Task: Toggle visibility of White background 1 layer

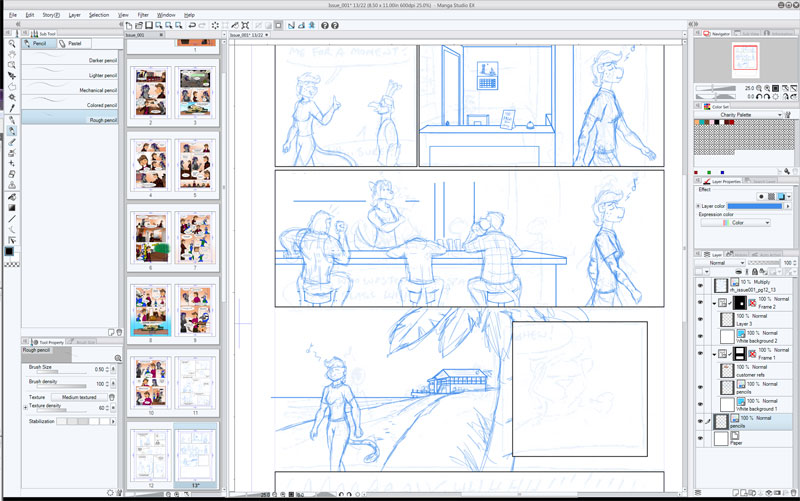Action: [x=701, y=405]
